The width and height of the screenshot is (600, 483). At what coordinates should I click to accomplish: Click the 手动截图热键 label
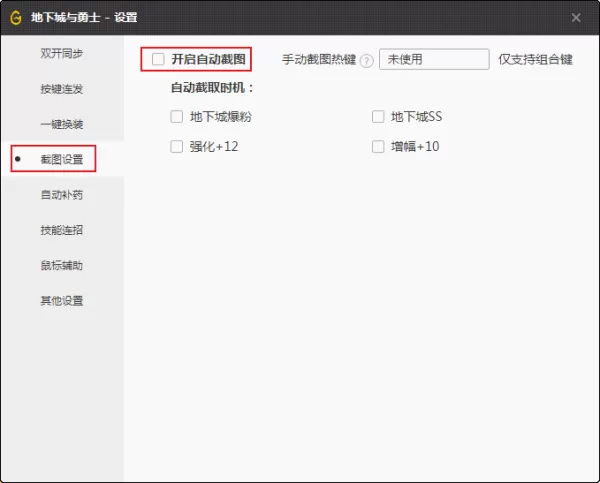(x=319, y=59)
